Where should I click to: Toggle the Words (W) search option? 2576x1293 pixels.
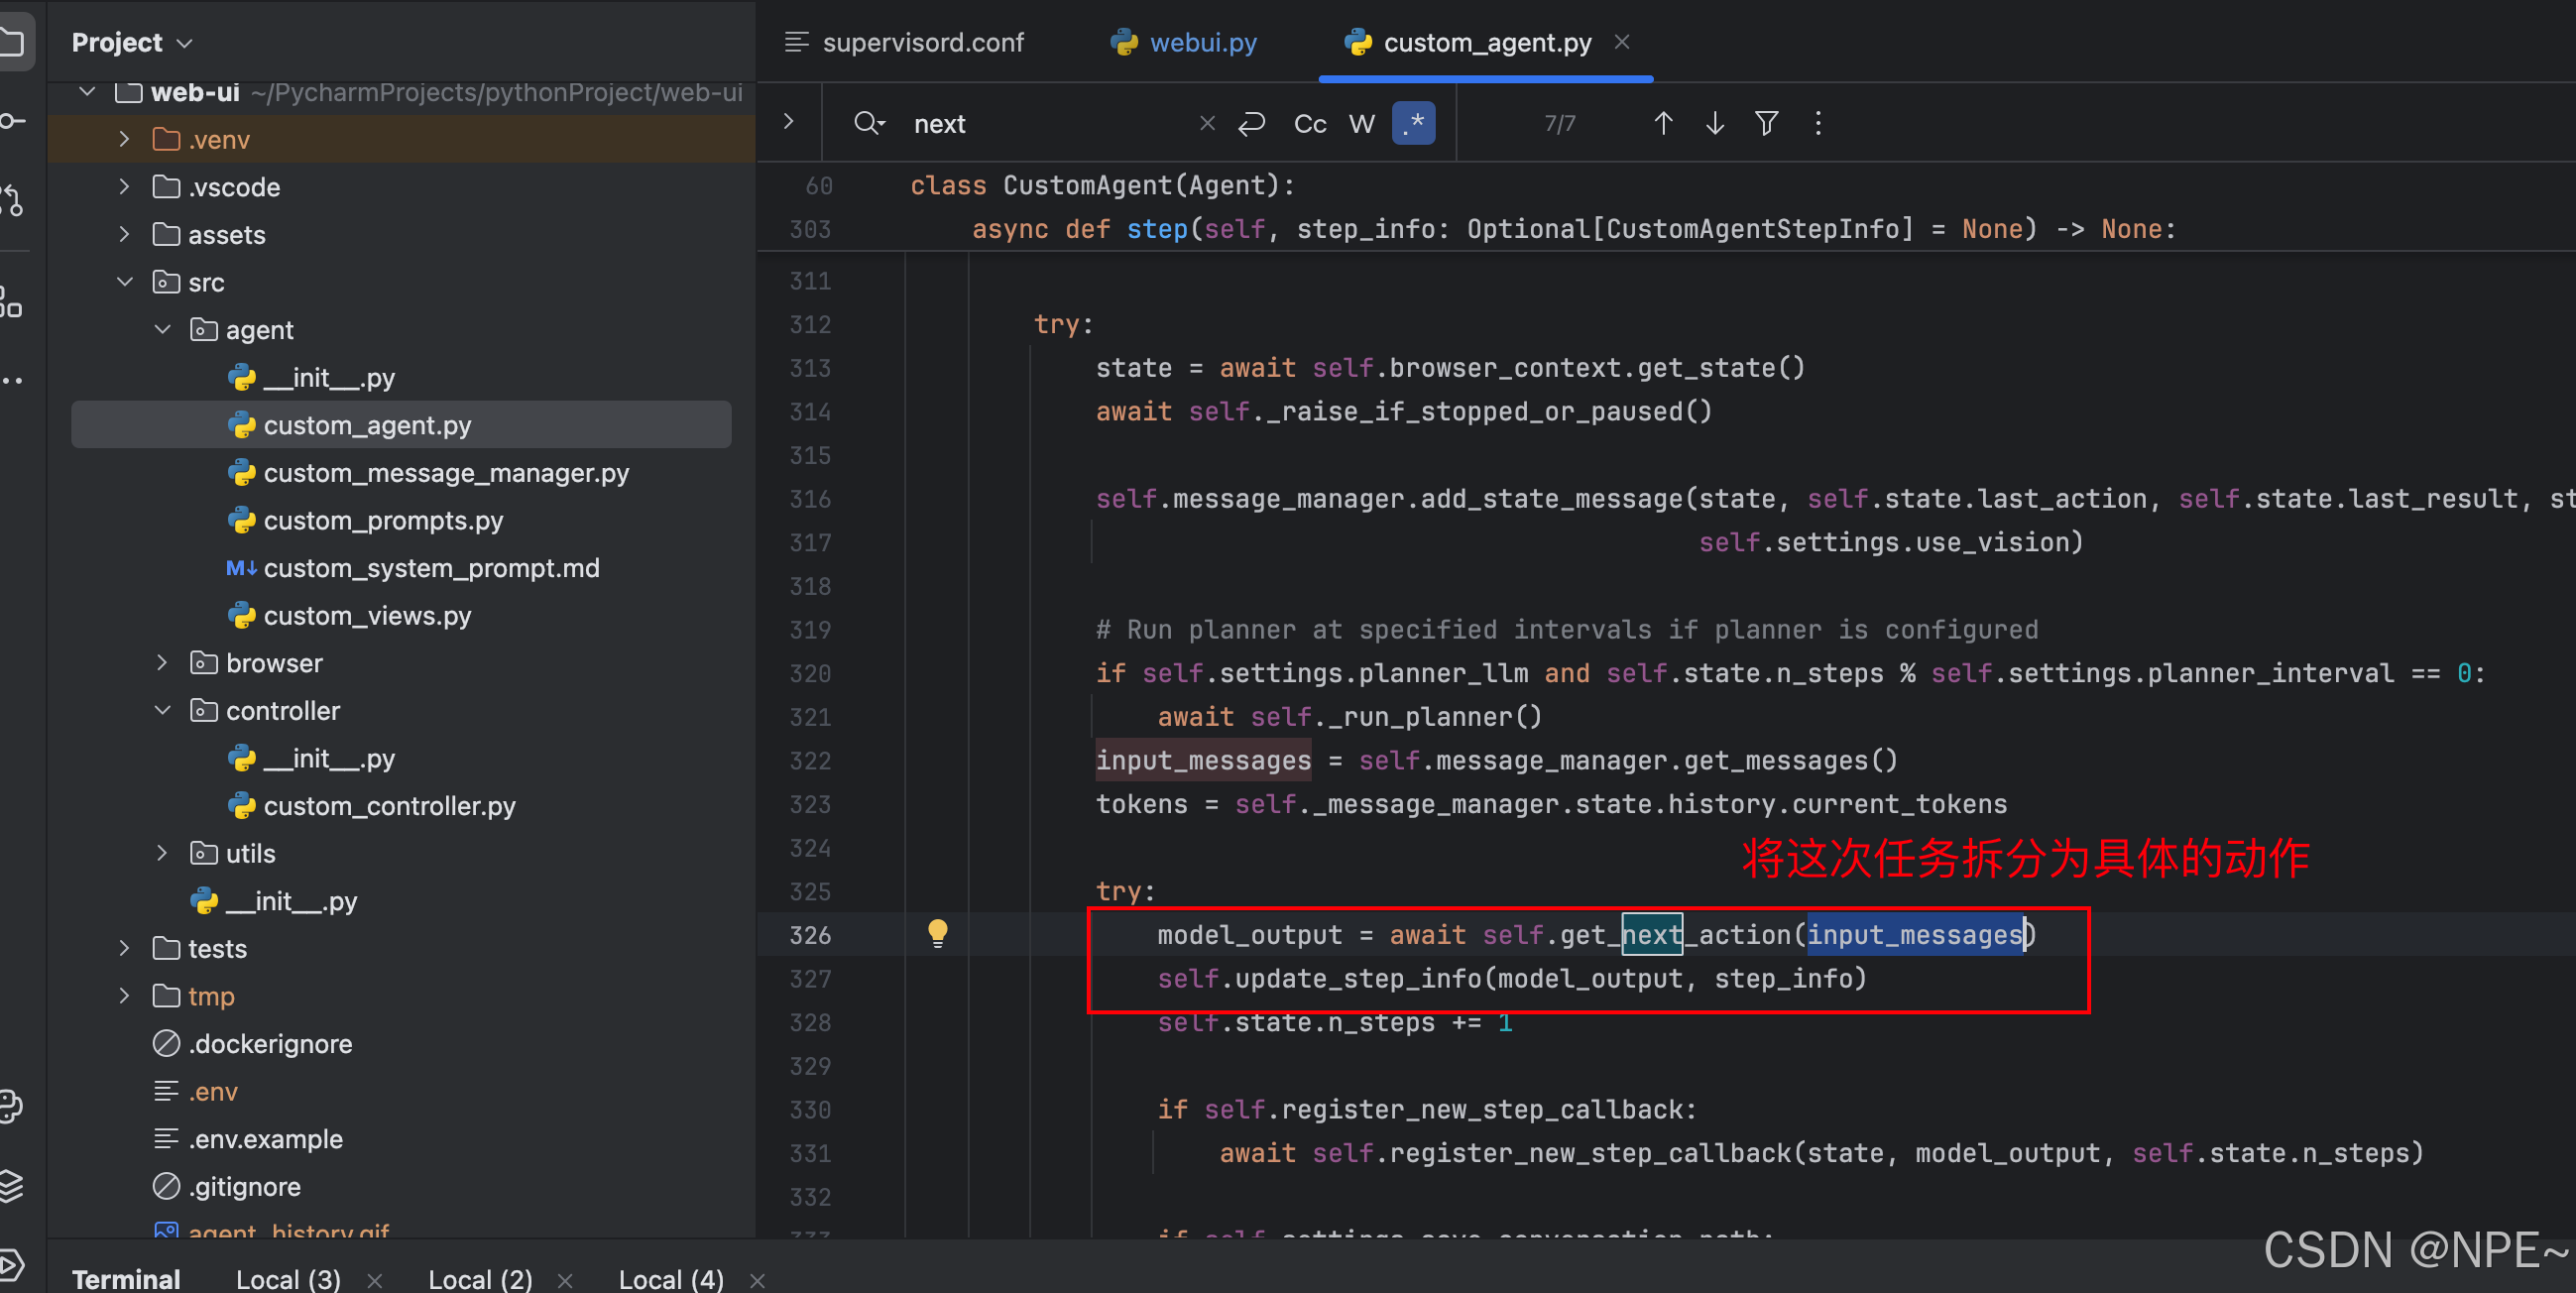pos(1361,124)
